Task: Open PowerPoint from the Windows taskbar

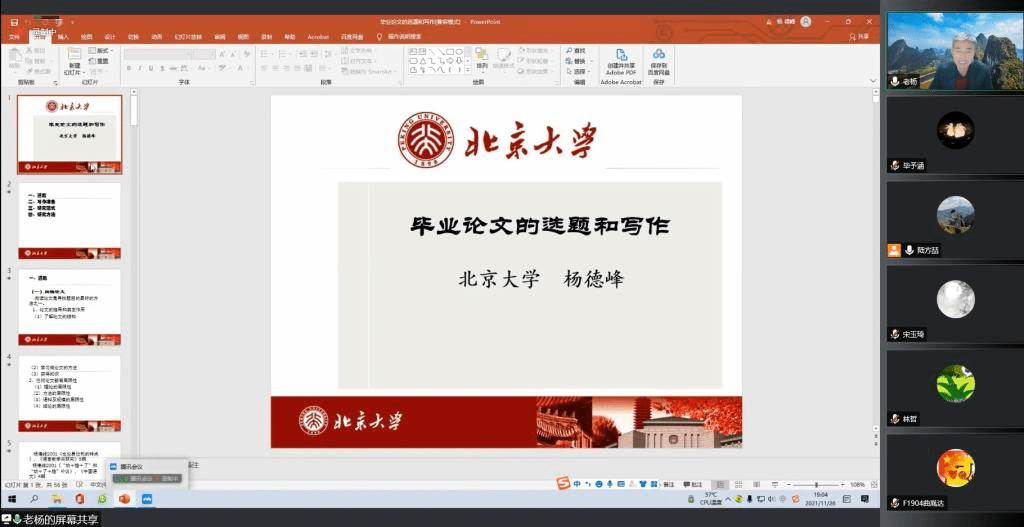Action: pyautogui.click(x=125, y=498)
